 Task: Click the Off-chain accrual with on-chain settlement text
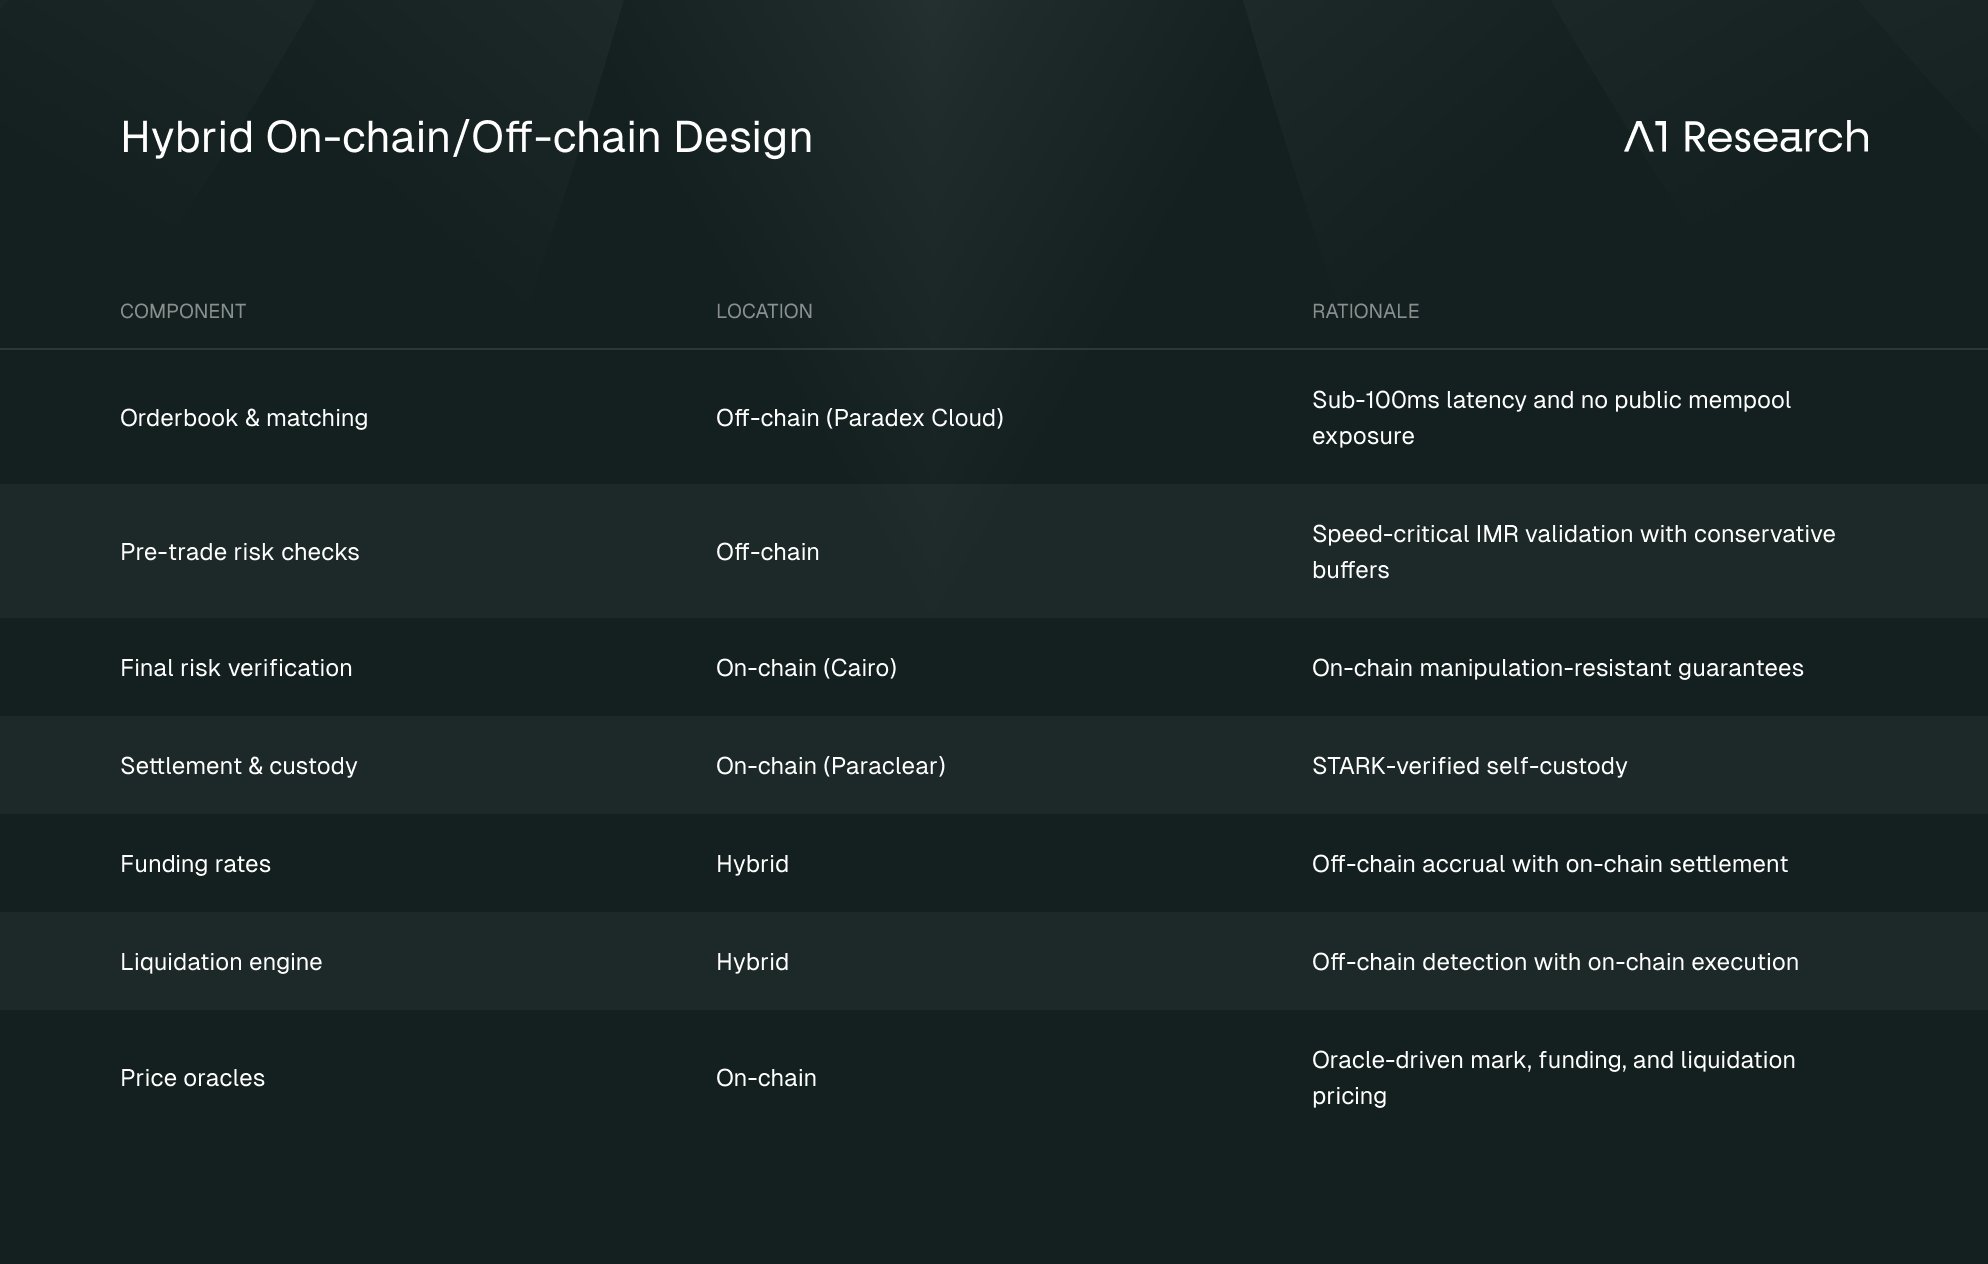coord(1549,864)
